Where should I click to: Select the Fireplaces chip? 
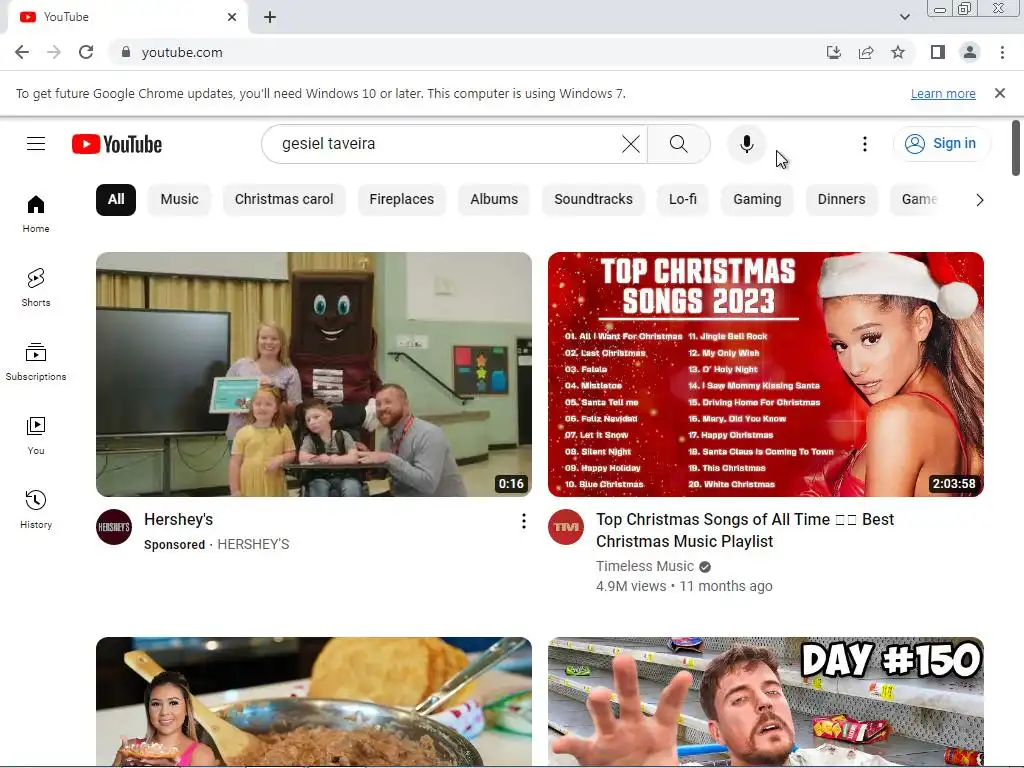402,200
